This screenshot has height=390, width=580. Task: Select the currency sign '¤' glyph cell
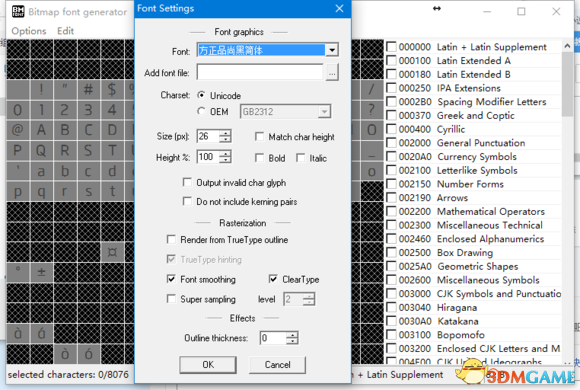point(112,252)
